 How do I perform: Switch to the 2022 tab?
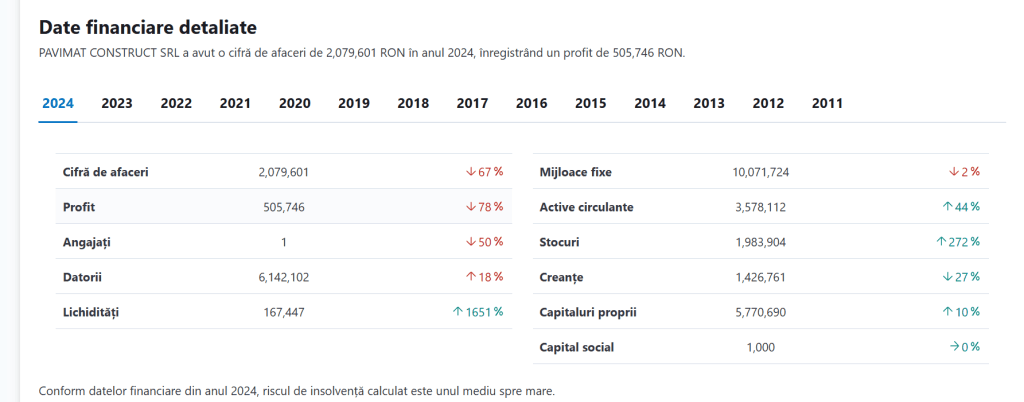click(x=176, y=103)
